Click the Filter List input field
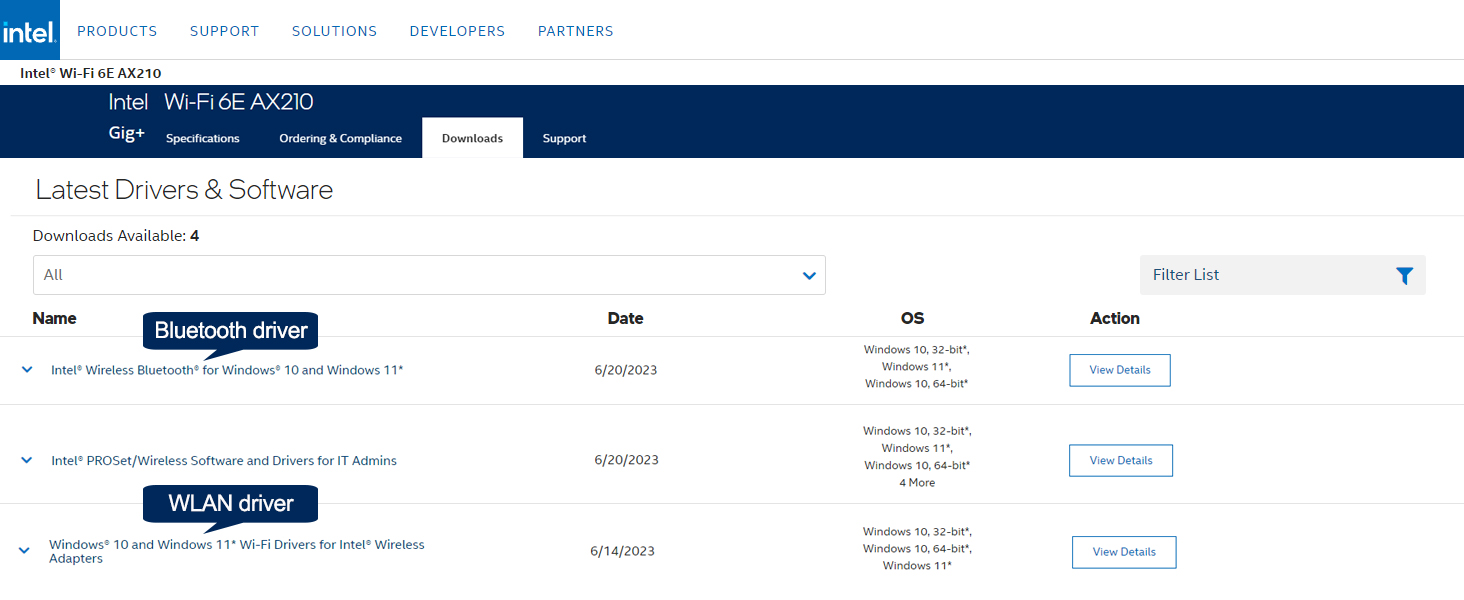Image resolution: width=1464 pixels, height=600 pixels. point(1265,275)
